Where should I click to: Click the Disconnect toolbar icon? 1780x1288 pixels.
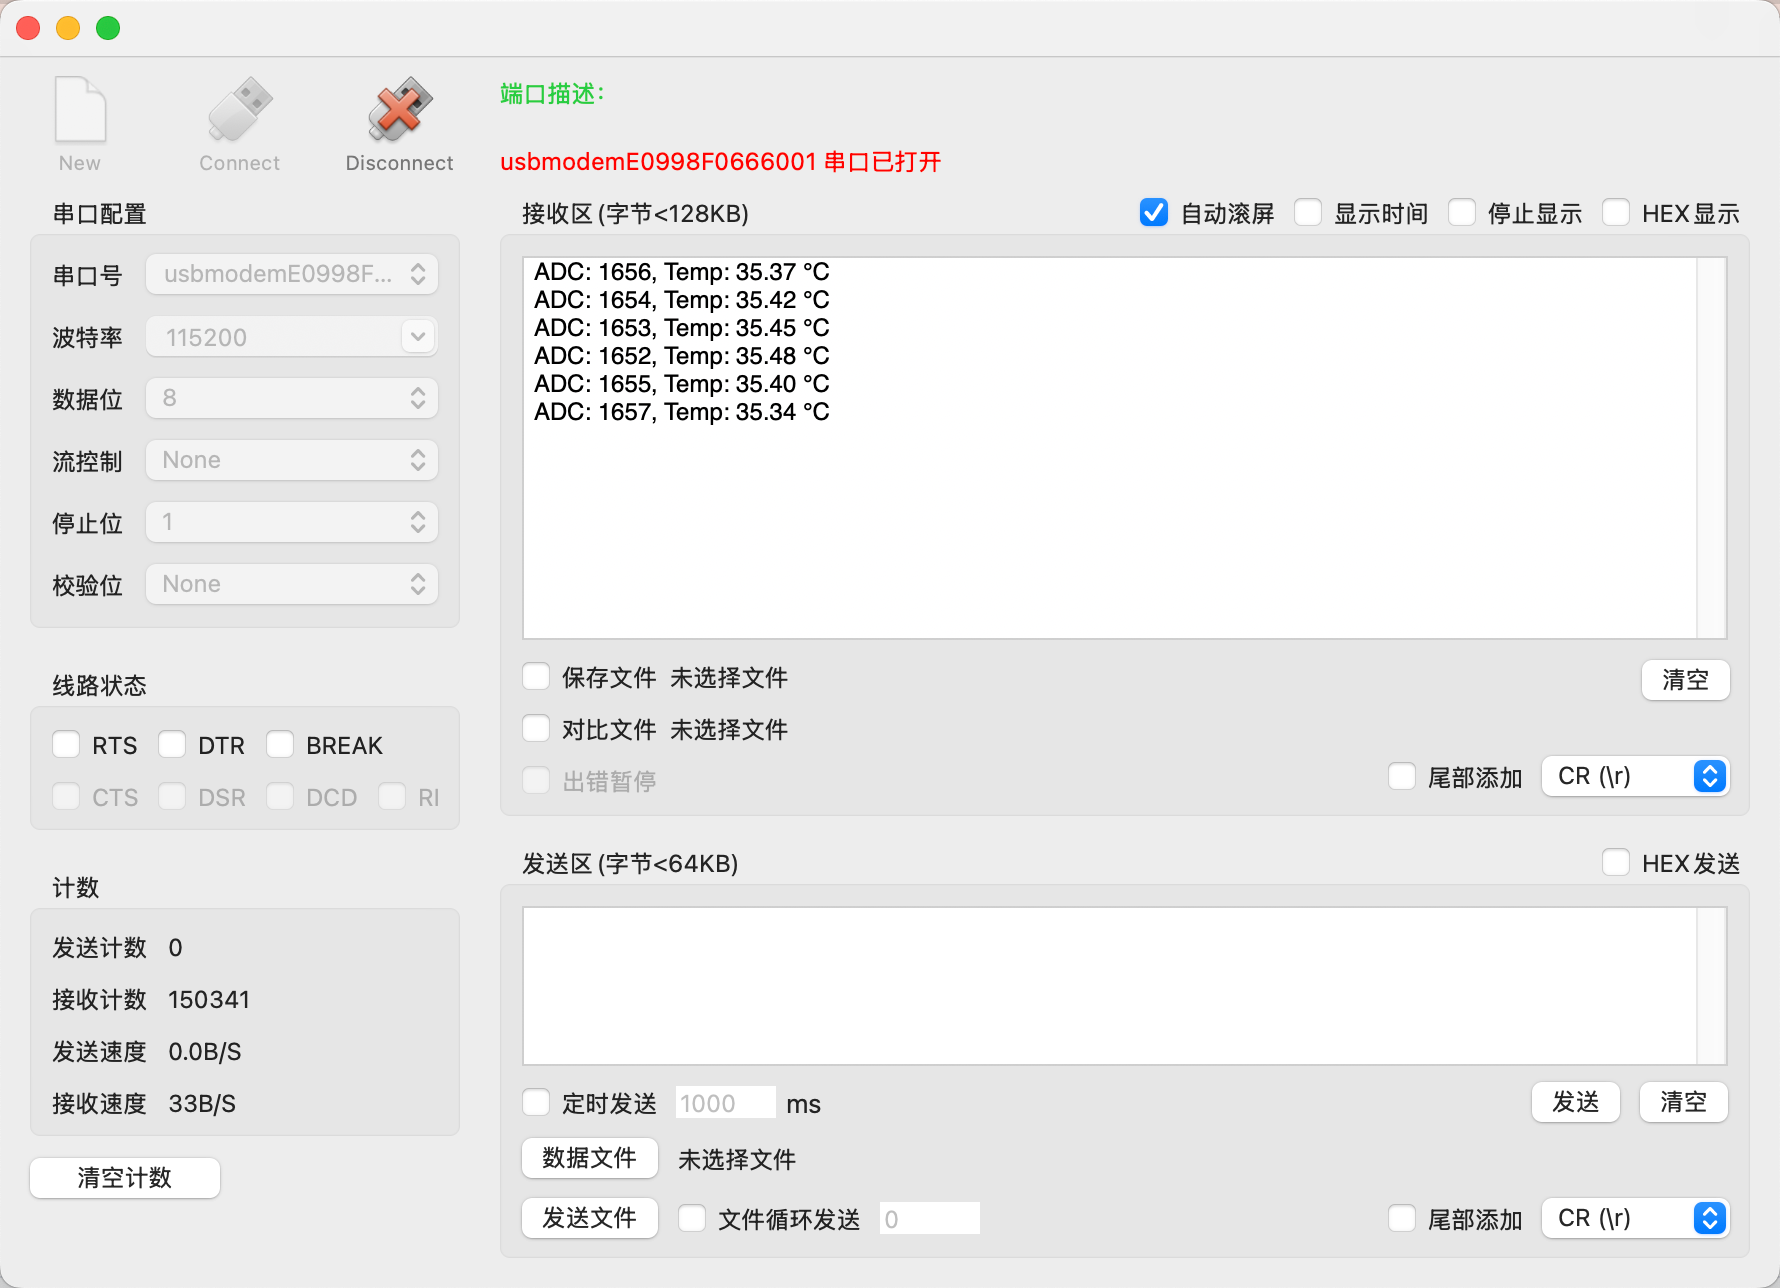(x=399, y=112)
